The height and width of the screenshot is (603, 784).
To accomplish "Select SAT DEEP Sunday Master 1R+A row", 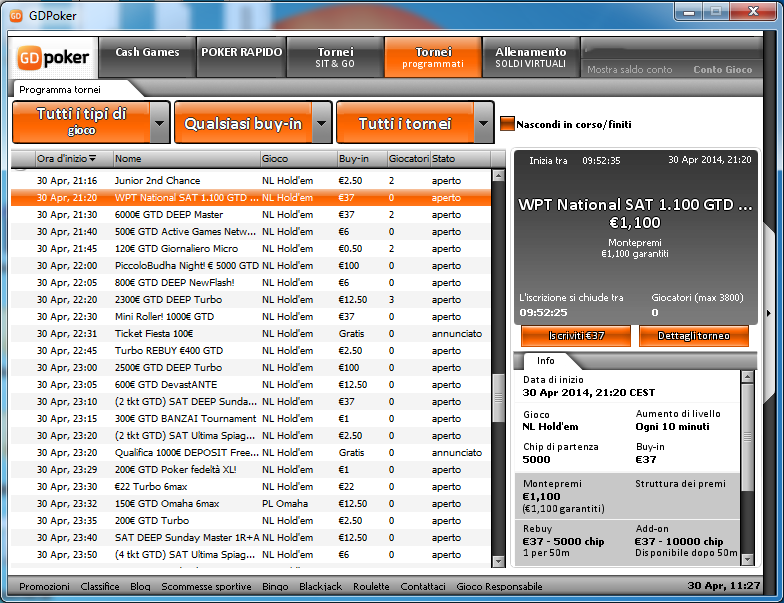I will [x=251, y=538].
